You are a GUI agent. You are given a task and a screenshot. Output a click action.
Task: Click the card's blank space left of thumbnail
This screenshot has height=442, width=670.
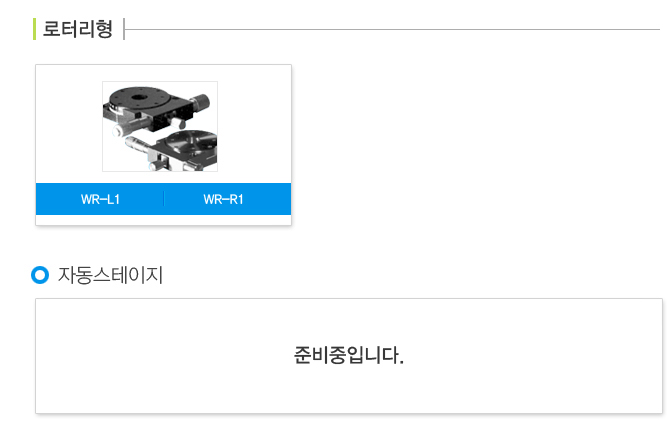pyautogui.click(x=69, y=124)
